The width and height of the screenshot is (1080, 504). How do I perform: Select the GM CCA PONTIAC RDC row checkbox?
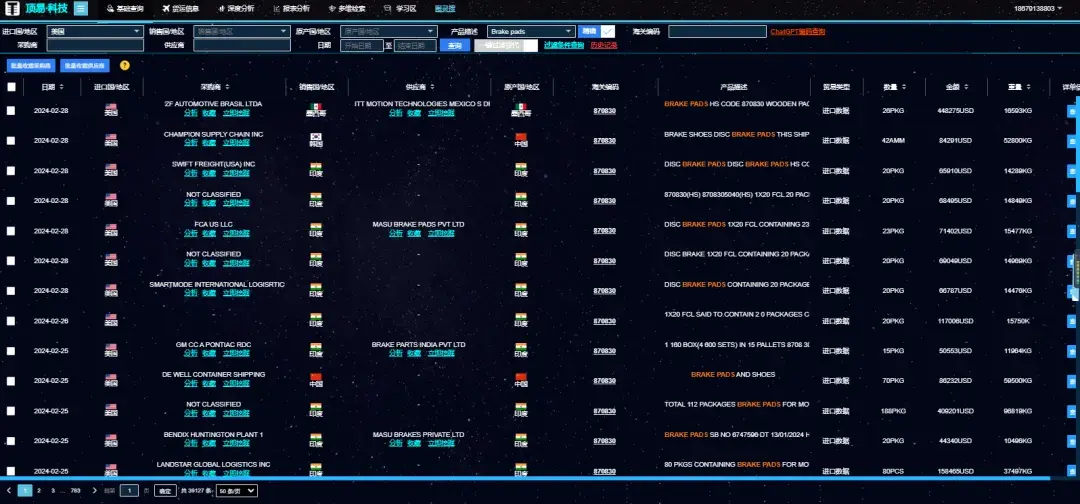(11, 350)
